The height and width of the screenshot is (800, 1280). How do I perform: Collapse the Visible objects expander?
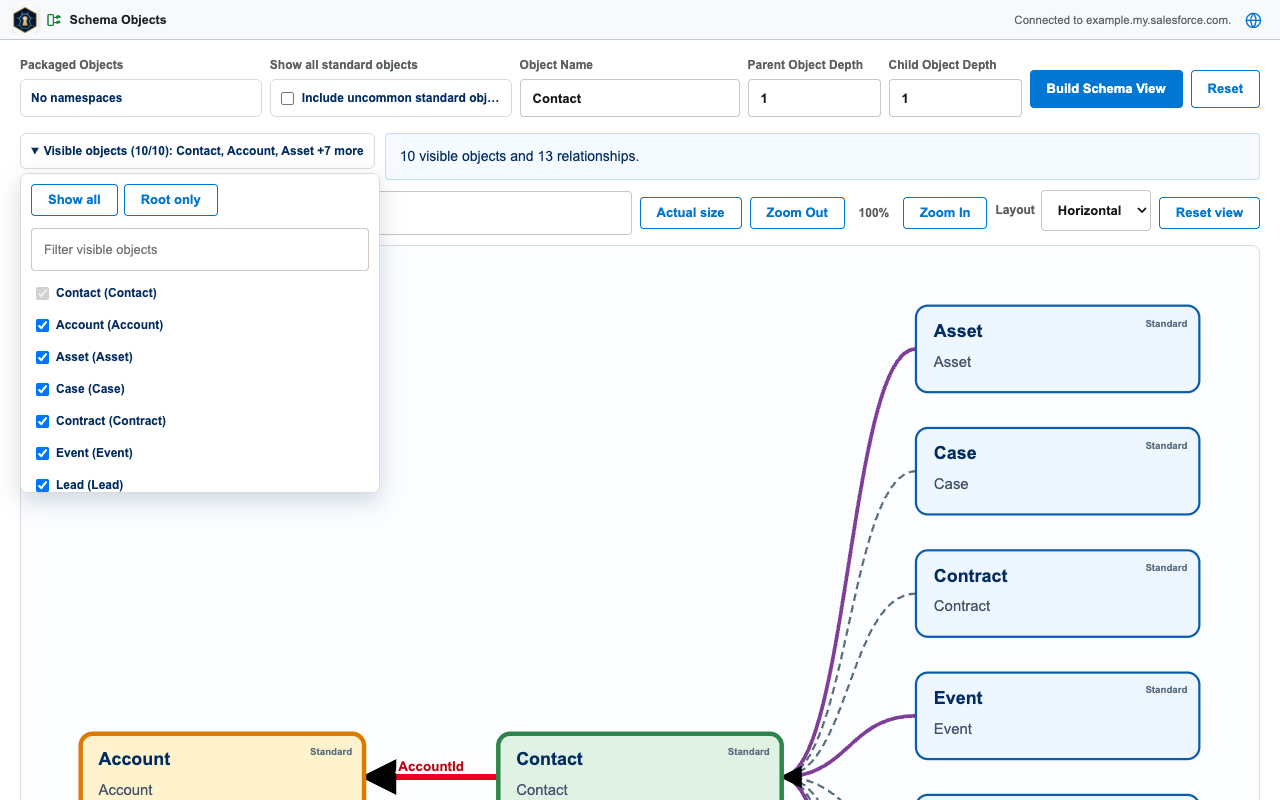pyautogui.click(x=197, y=151)
